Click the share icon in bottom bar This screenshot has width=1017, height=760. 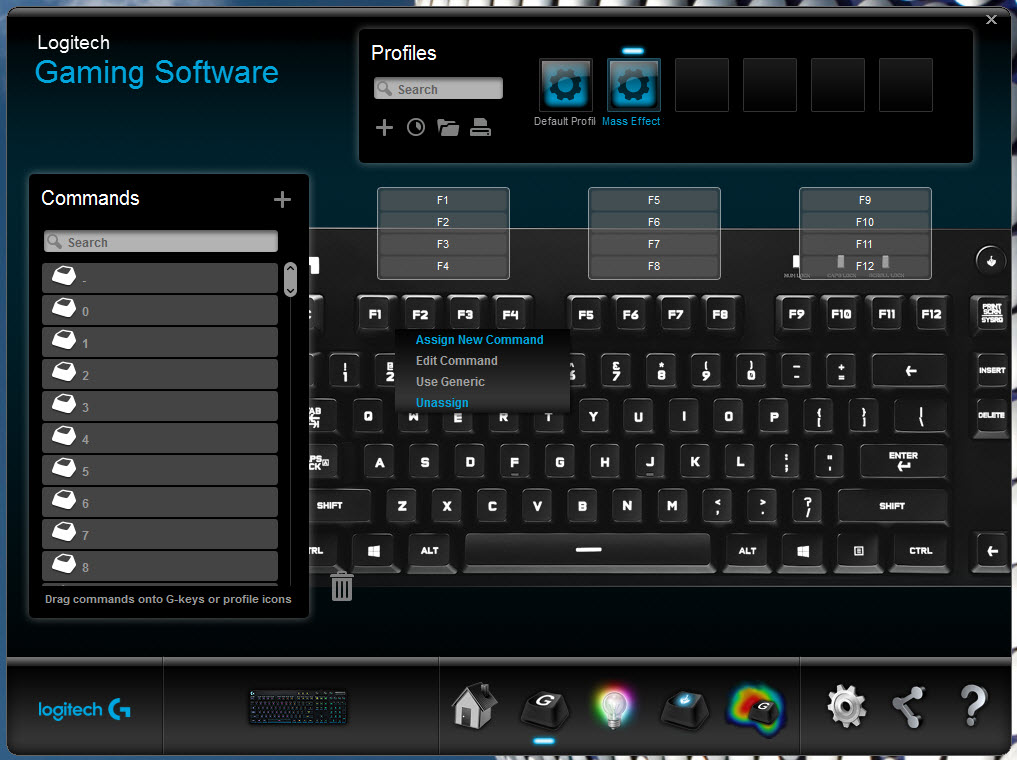(909, 707)
